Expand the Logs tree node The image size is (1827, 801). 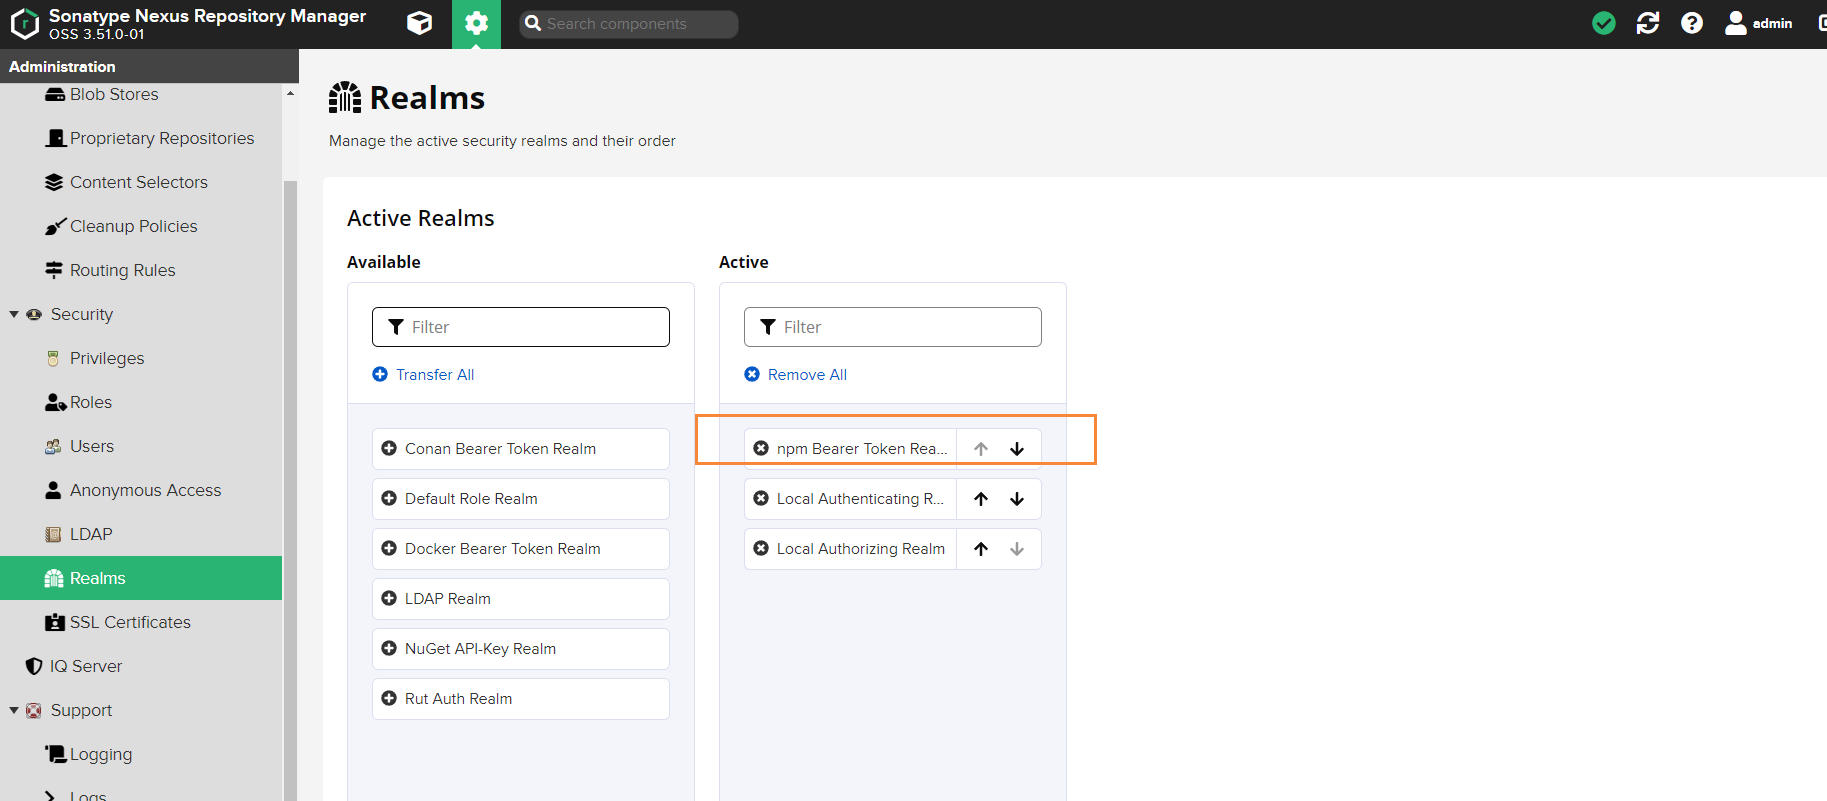point(50,796)
